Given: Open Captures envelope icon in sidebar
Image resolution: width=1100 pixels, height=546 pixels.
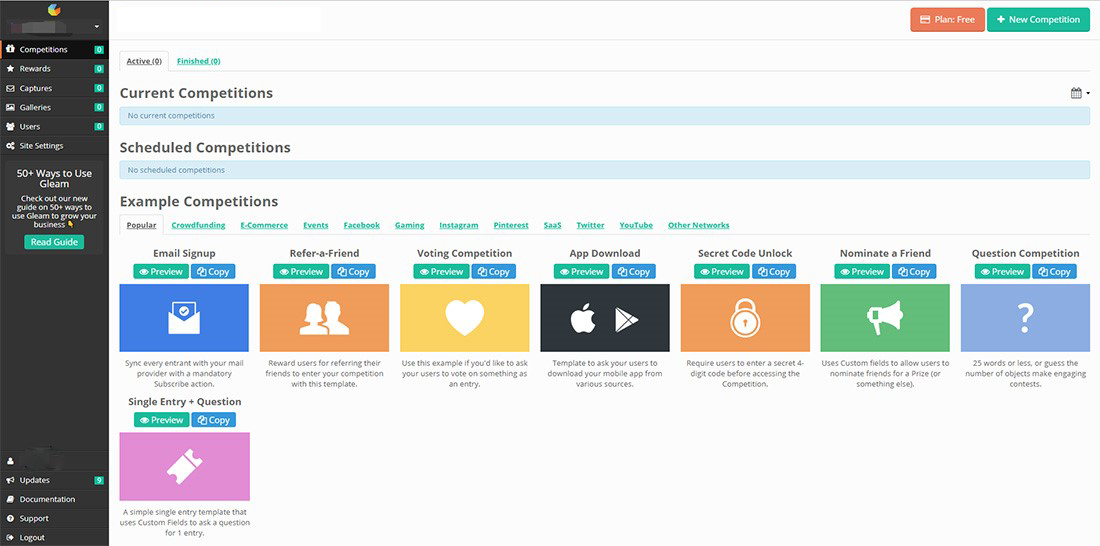Looking at the screenshot, I should click(10, 88).
